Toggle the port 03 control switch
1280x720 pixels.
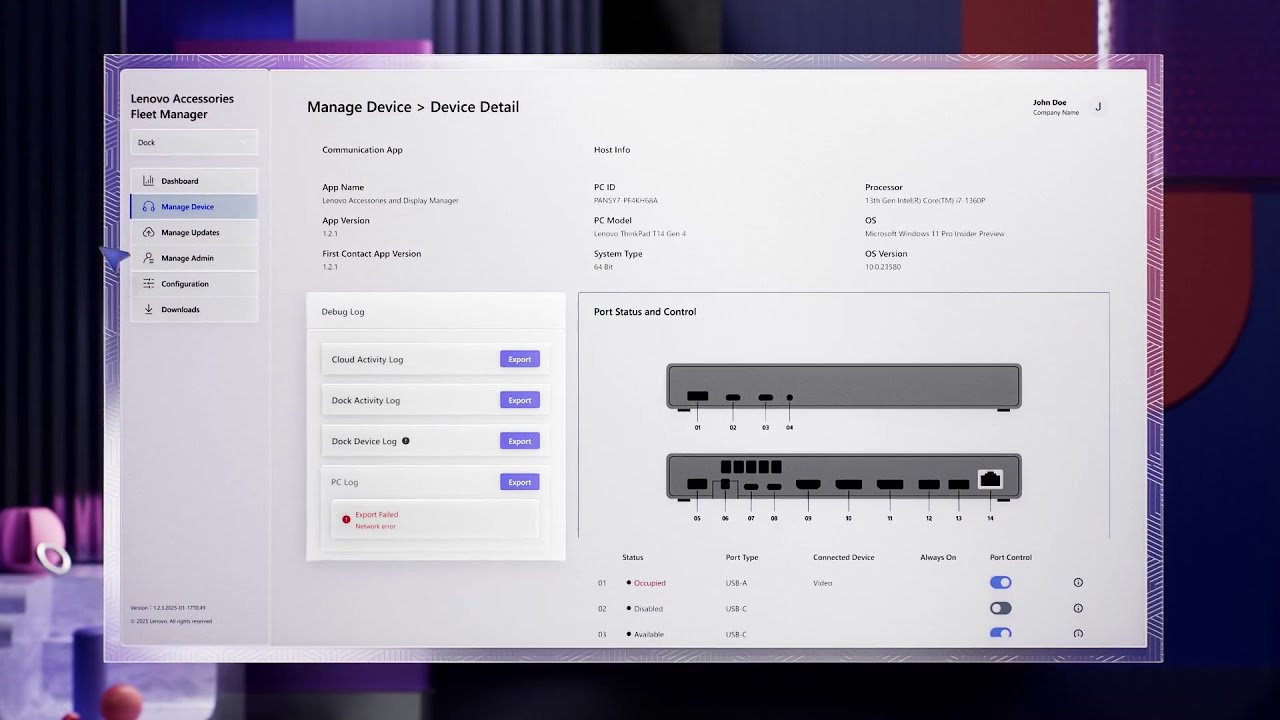[1000, 633]
